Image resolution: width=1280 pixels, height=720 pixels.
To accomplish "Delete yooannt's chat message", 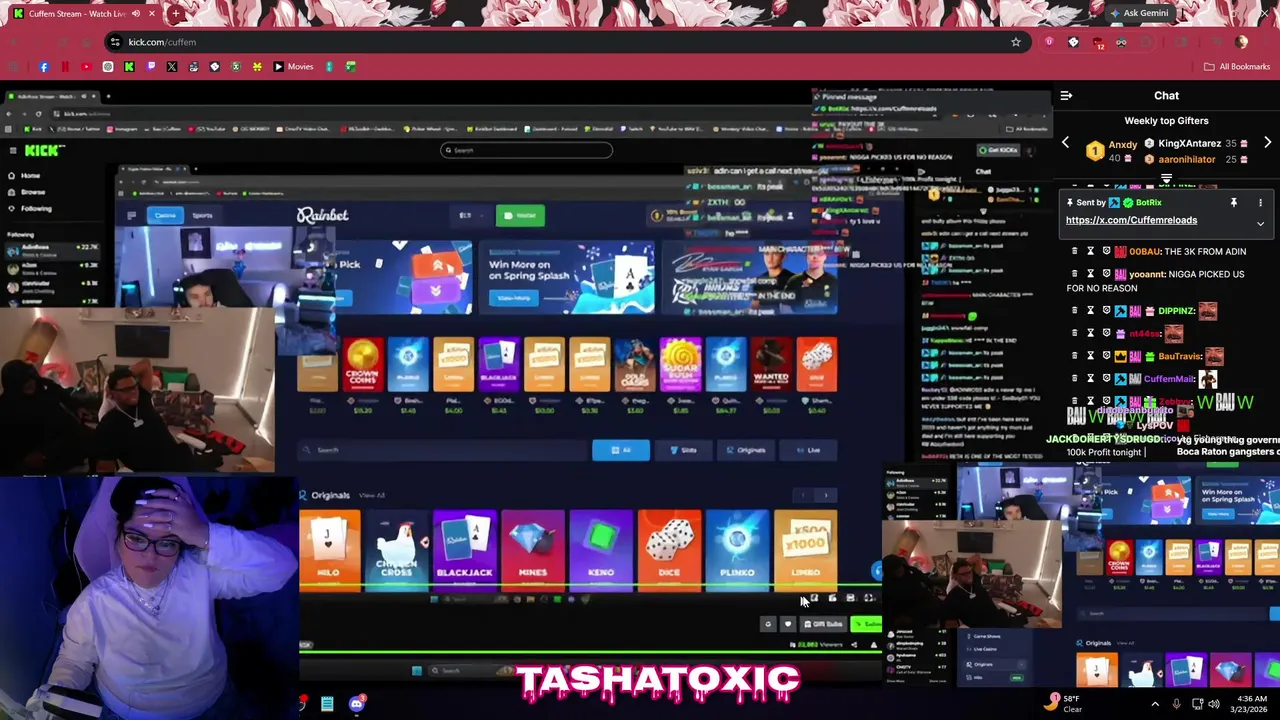I will [1074, 274].
